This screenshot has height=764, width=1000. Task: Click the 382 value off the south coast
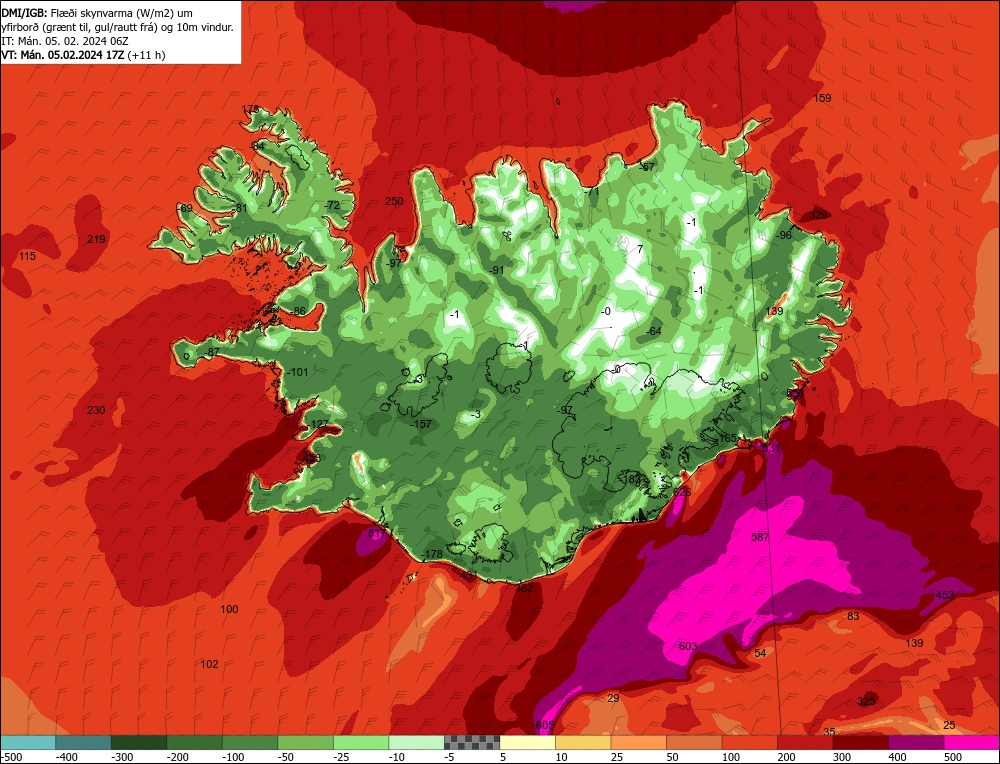tap(524, 588)
